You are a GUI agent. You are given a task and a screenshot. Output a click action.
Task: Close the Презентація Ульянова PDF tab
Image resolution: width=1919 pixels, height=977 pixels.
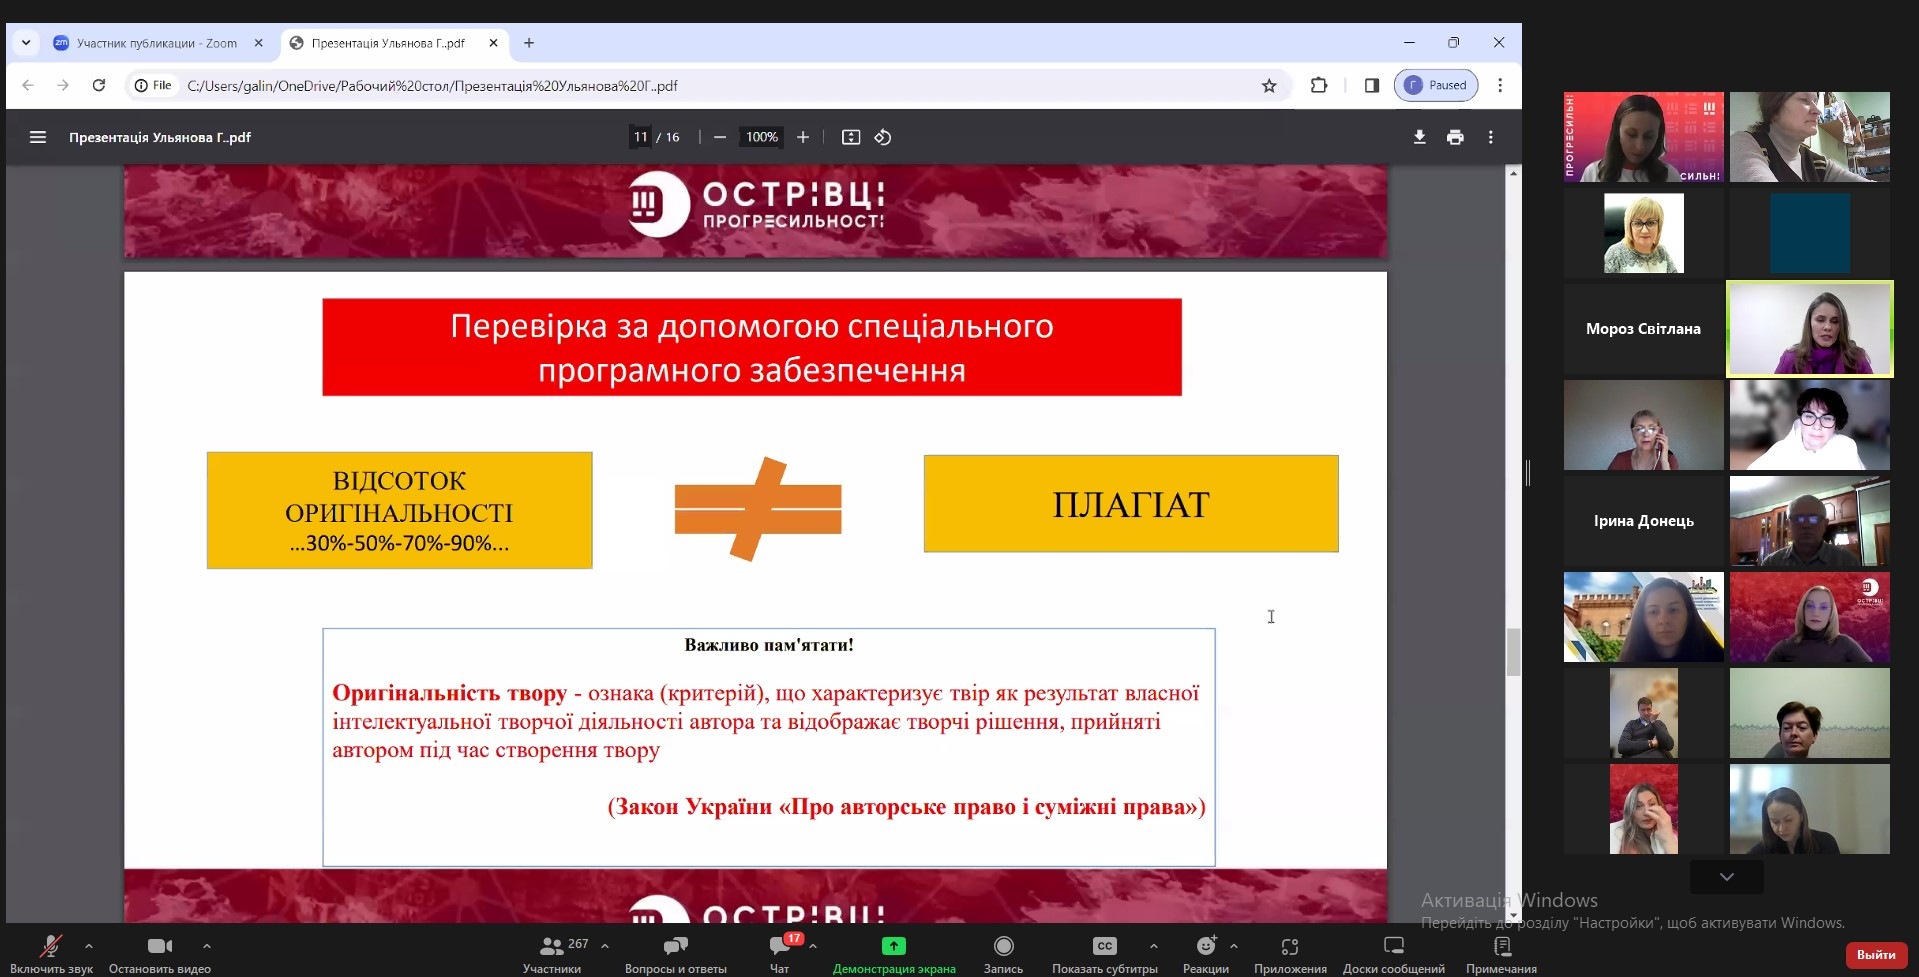click(493, 43)
